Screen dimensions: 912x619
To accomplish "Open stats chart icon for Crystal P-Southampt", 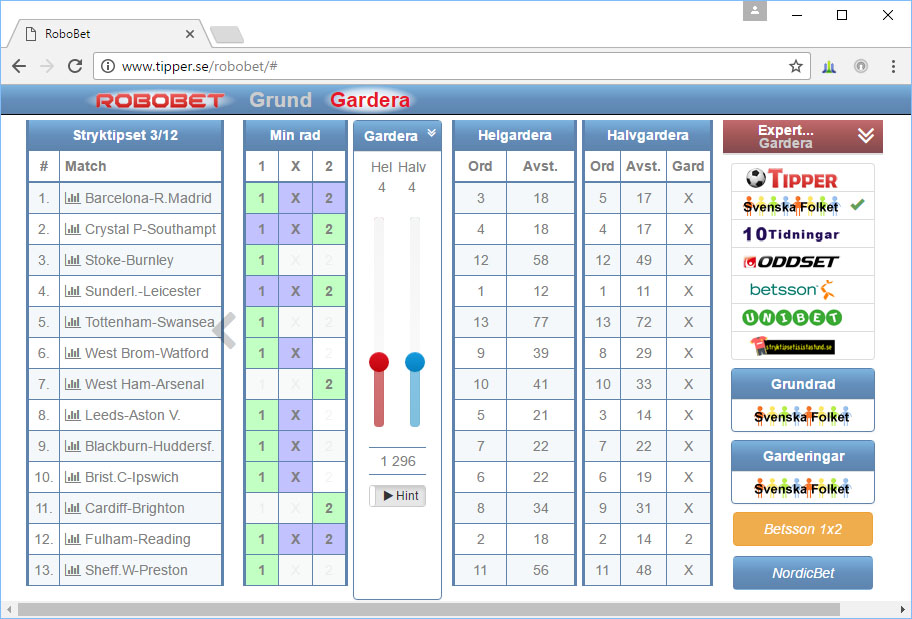I will pyautogui.click(x=72, y=229).
